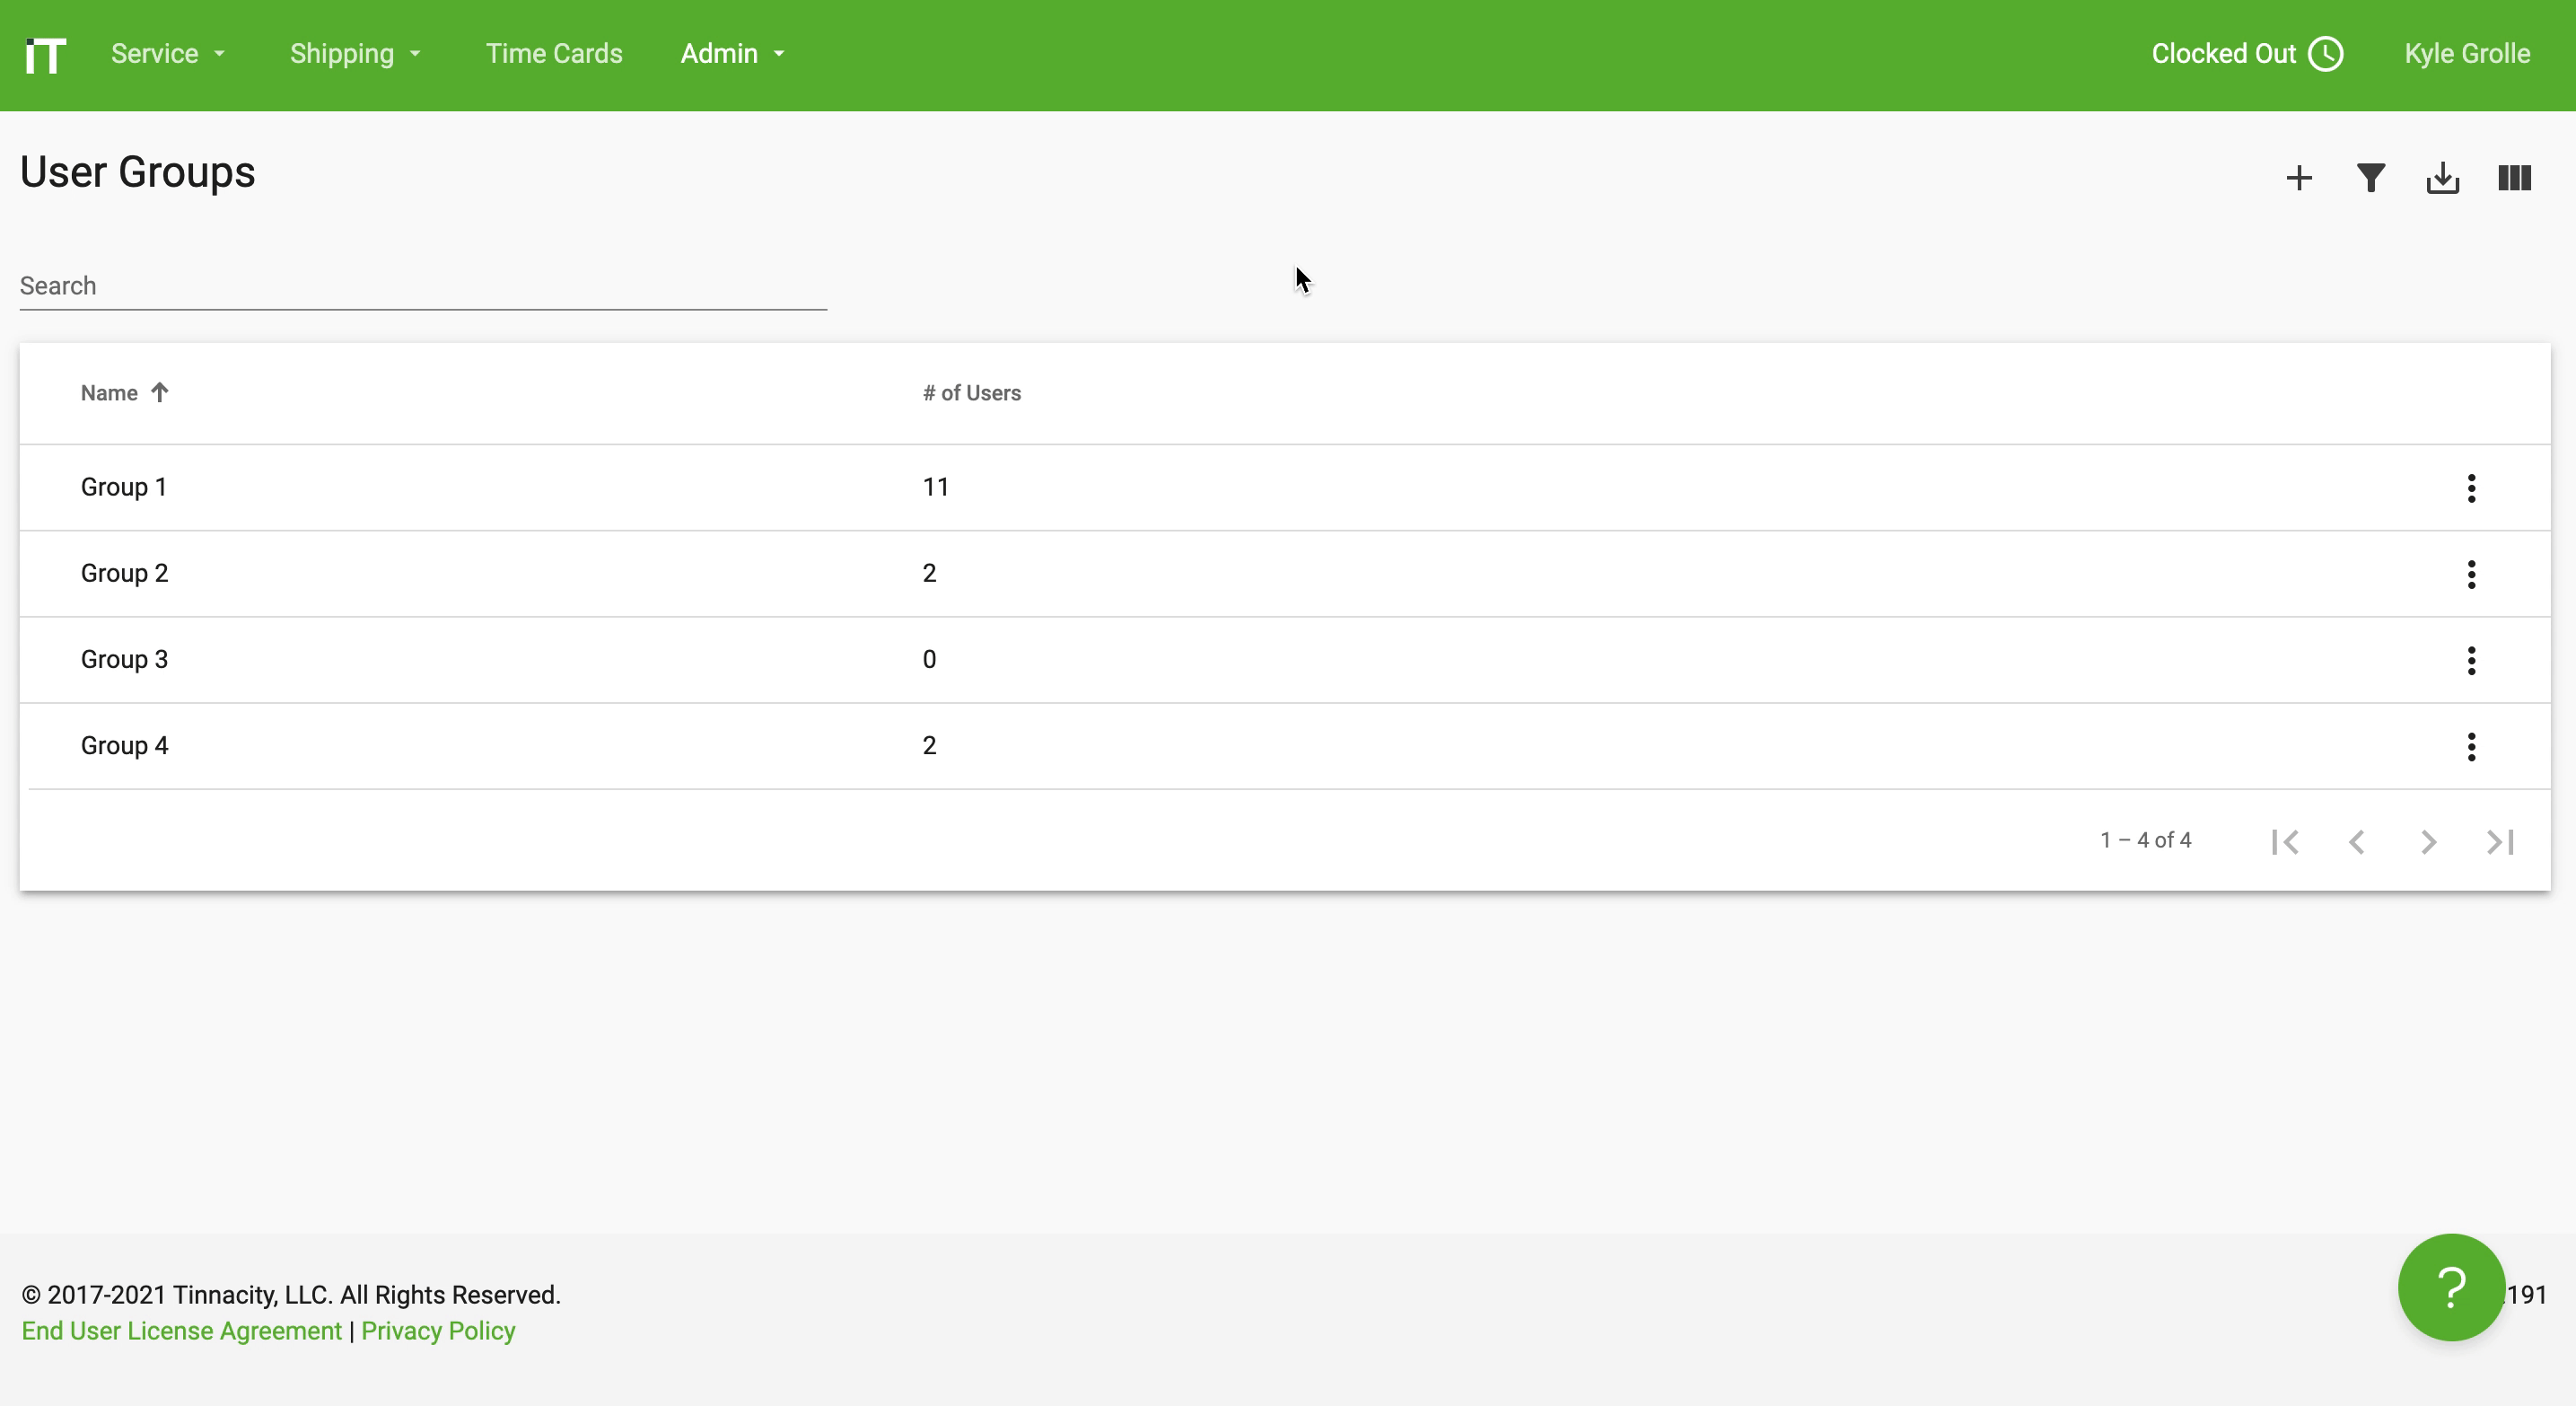Viewport: 2576px width, 1406px height.
Task: Jump to the last page of results
Action: pos(2499,841)
